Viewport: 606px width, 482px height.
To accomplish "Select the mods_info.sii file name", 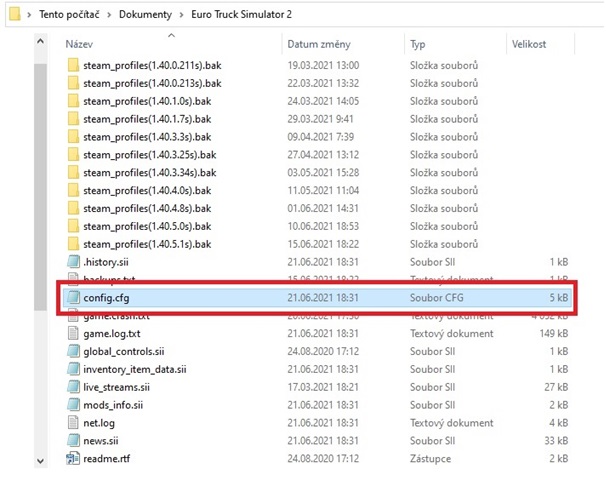I will [x=113, y=405].
